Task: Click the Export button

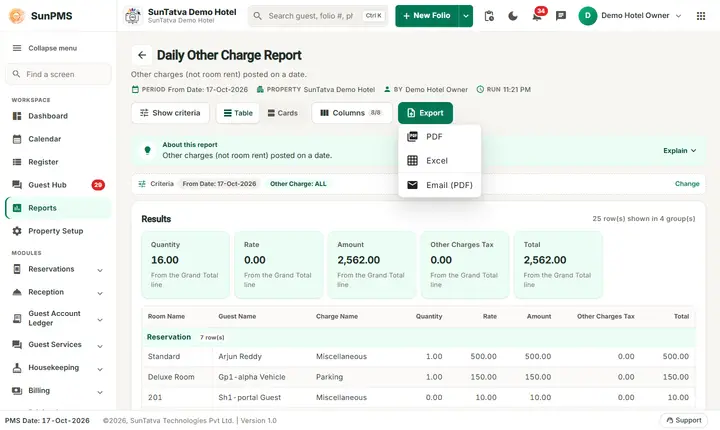Action: [x=425, y=113]
